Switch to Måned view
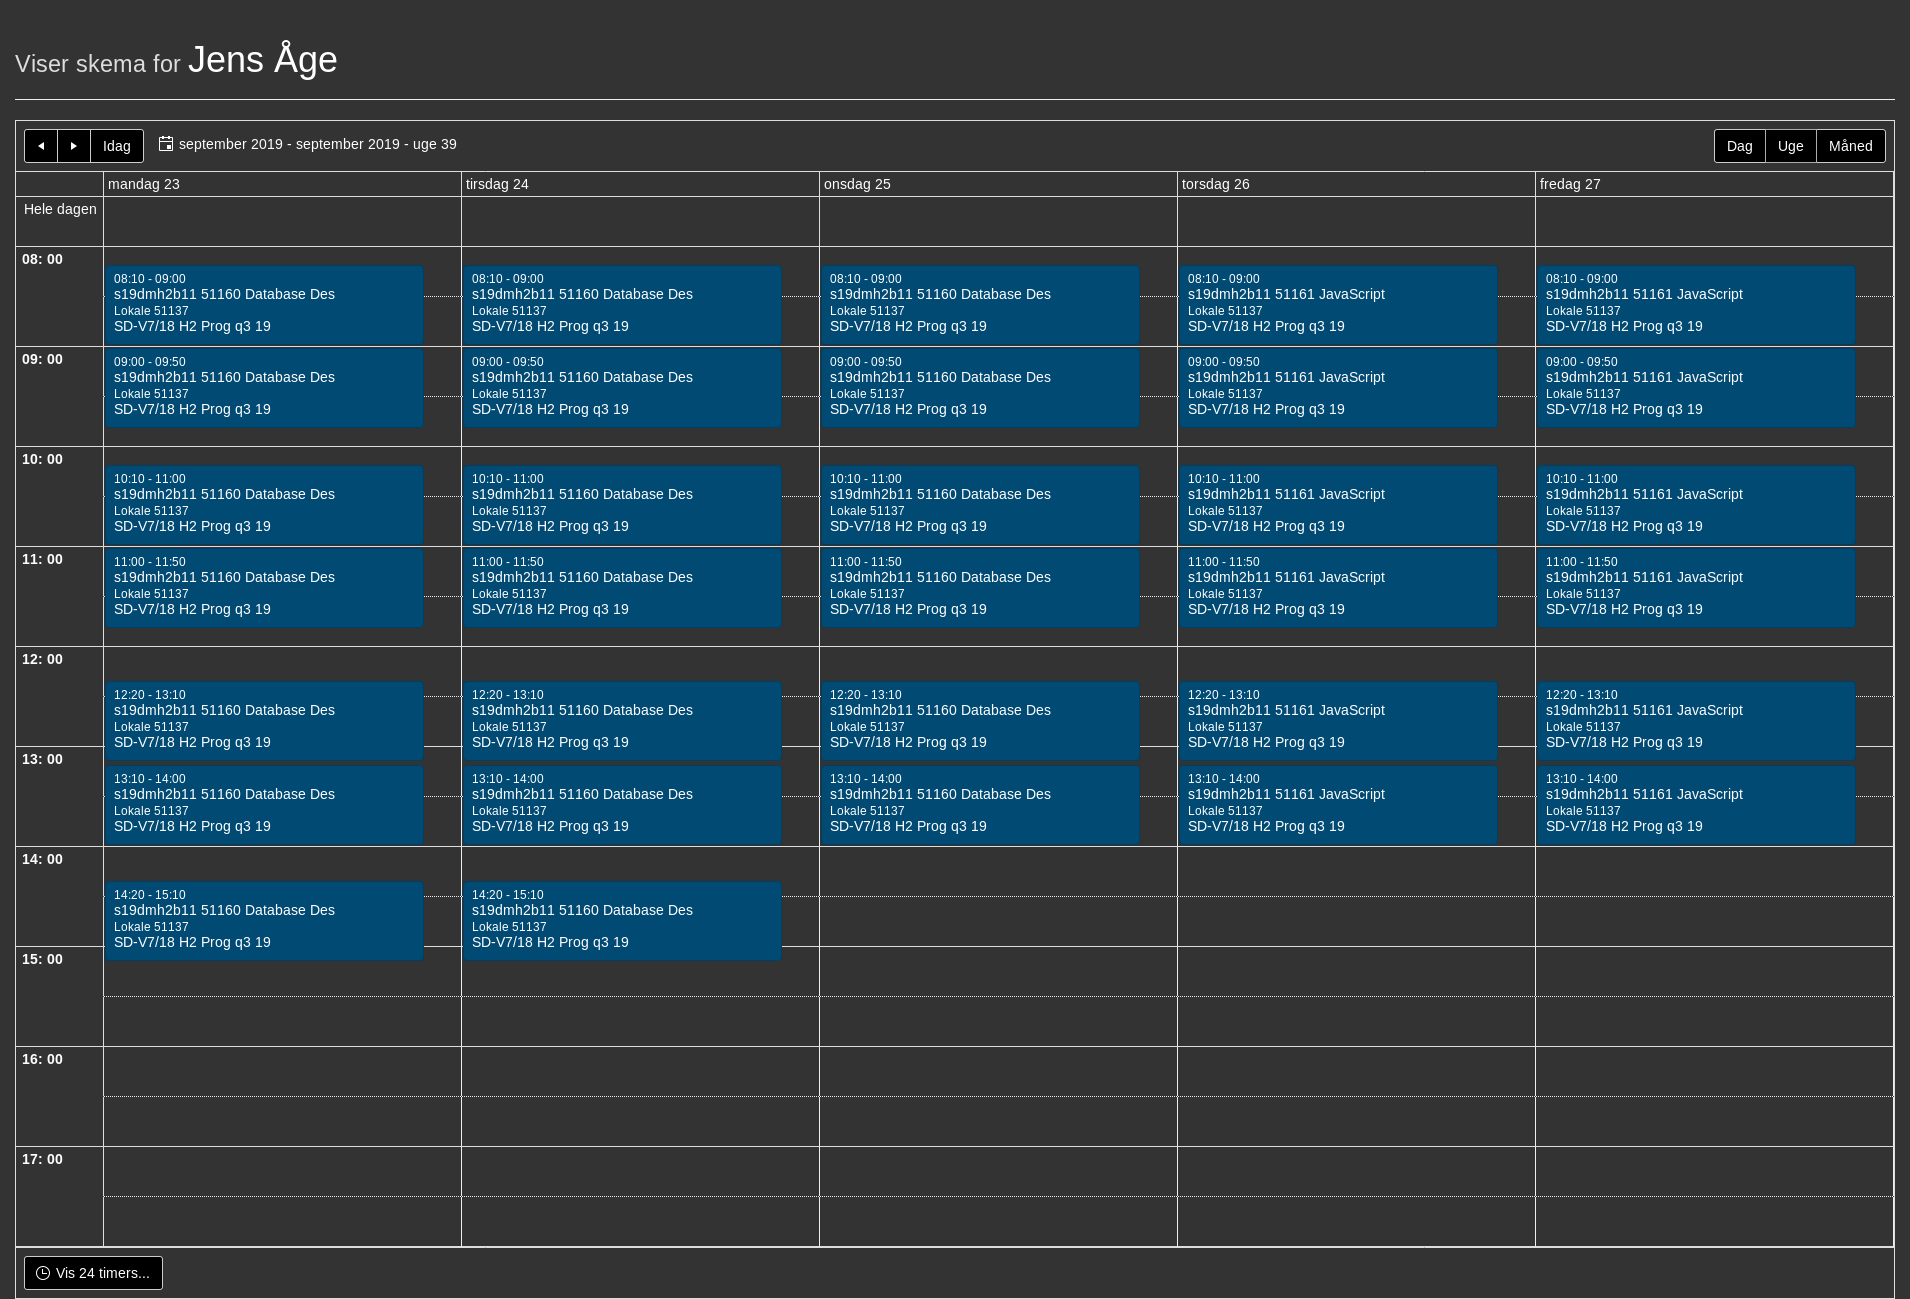This screenshot has height=1299, width=1910. [x=1851, y=146]
